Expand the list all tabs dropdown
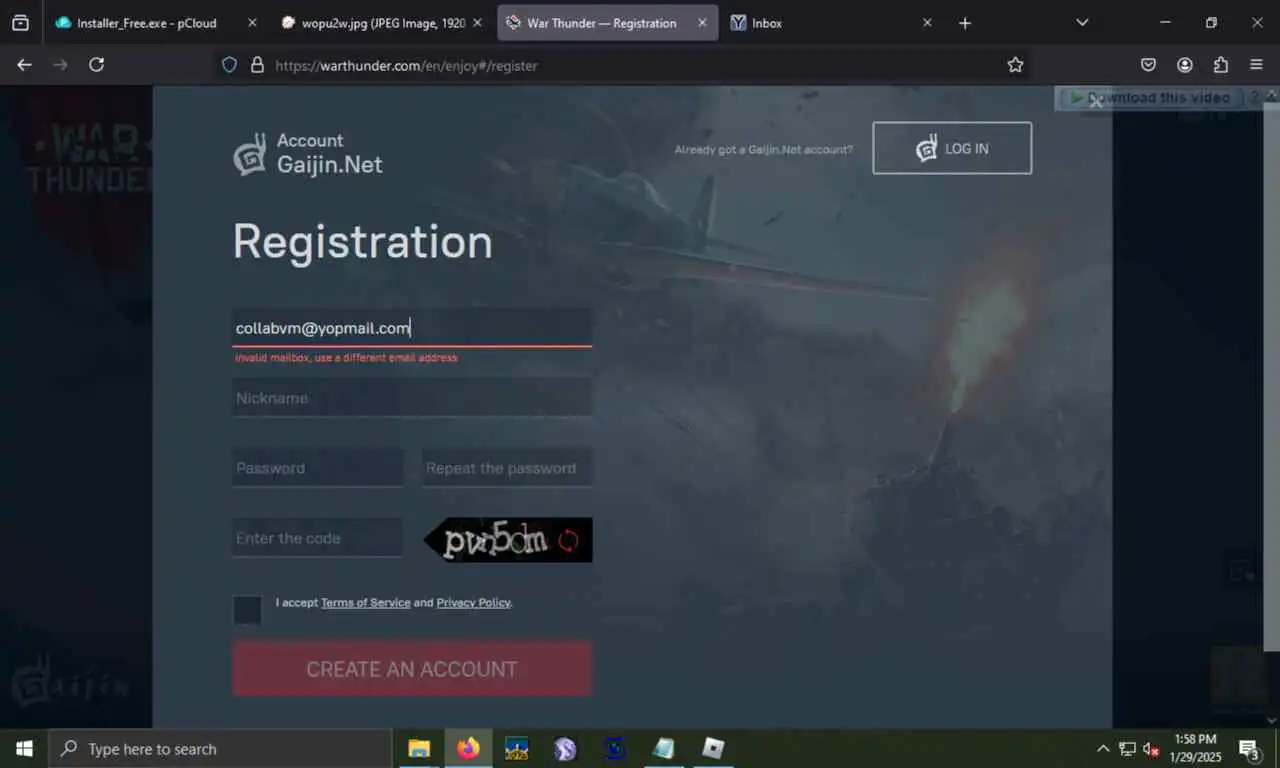The image size is (1280, 768). point(1082,23)
